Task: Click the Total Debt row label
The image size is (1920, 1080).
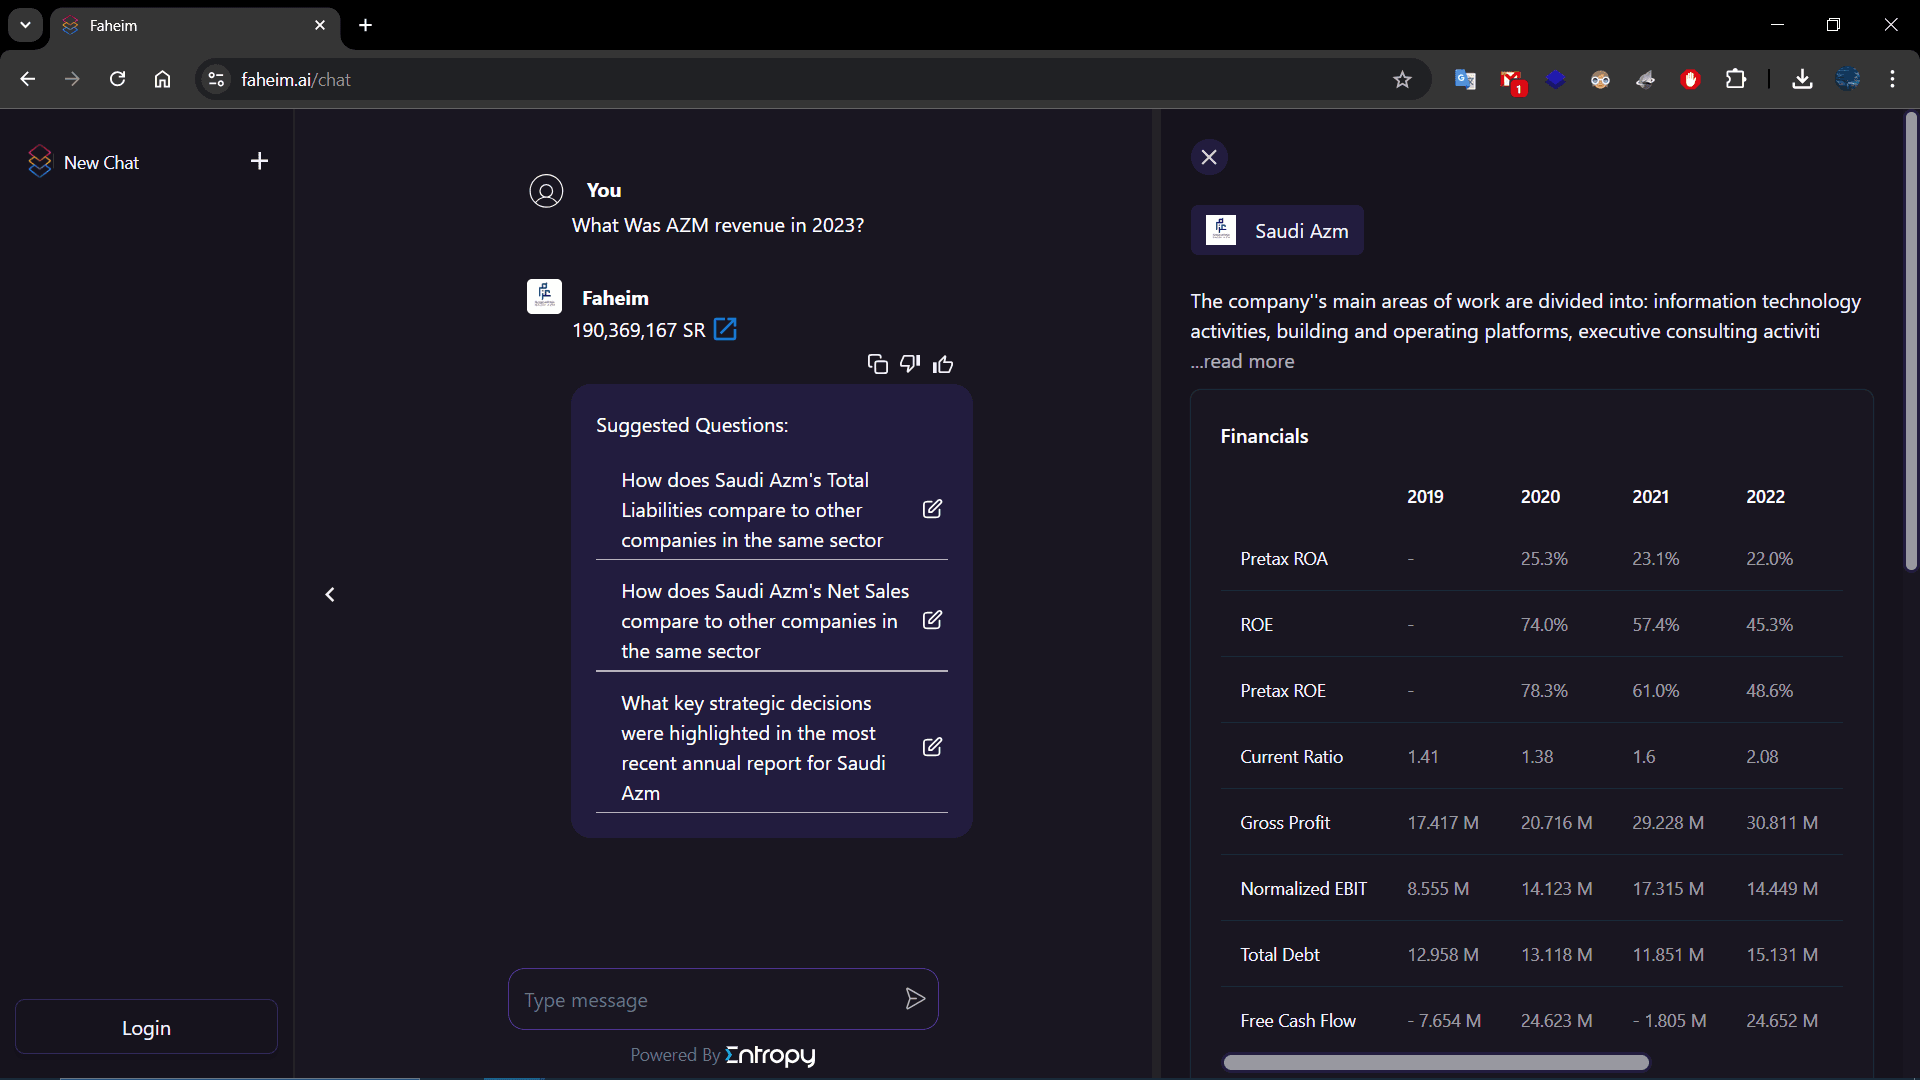Action: coord(1280,955)
